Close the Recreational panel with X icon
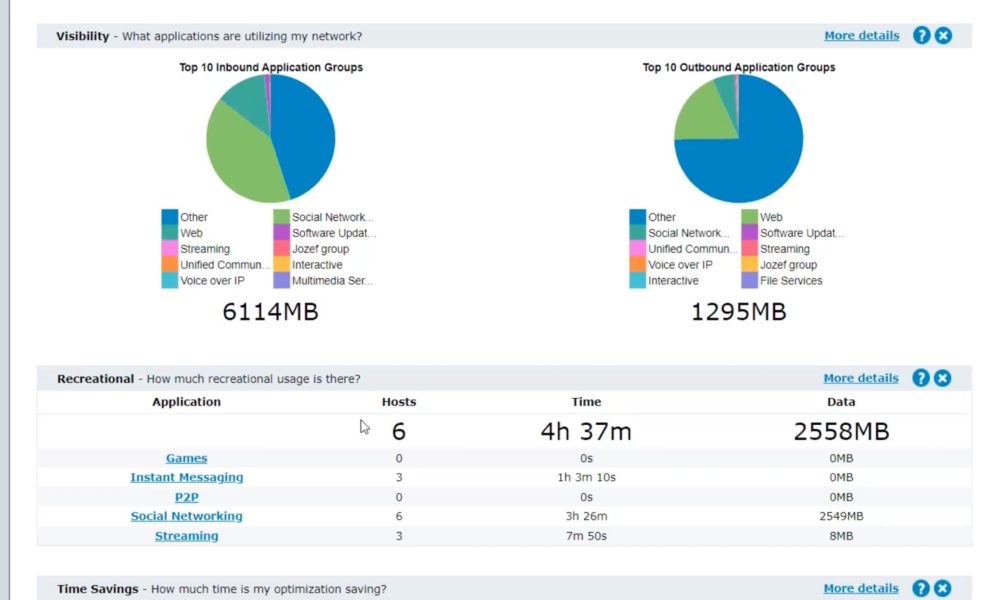1000x600 pixels. 943,378
